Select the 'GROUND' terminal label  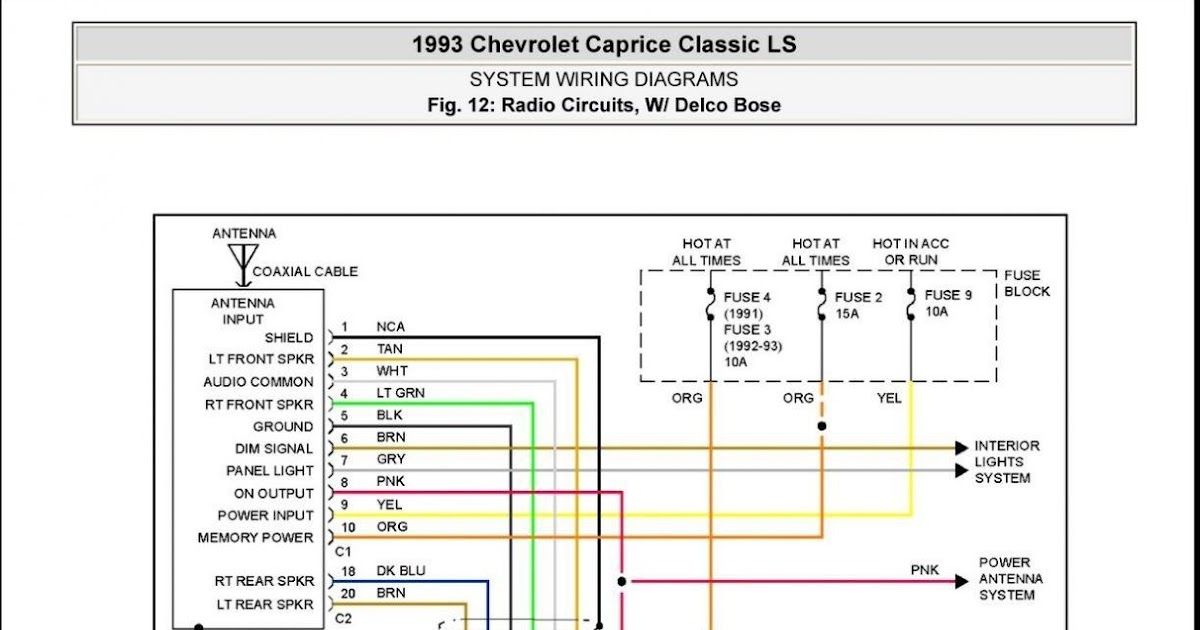[283, 427]
